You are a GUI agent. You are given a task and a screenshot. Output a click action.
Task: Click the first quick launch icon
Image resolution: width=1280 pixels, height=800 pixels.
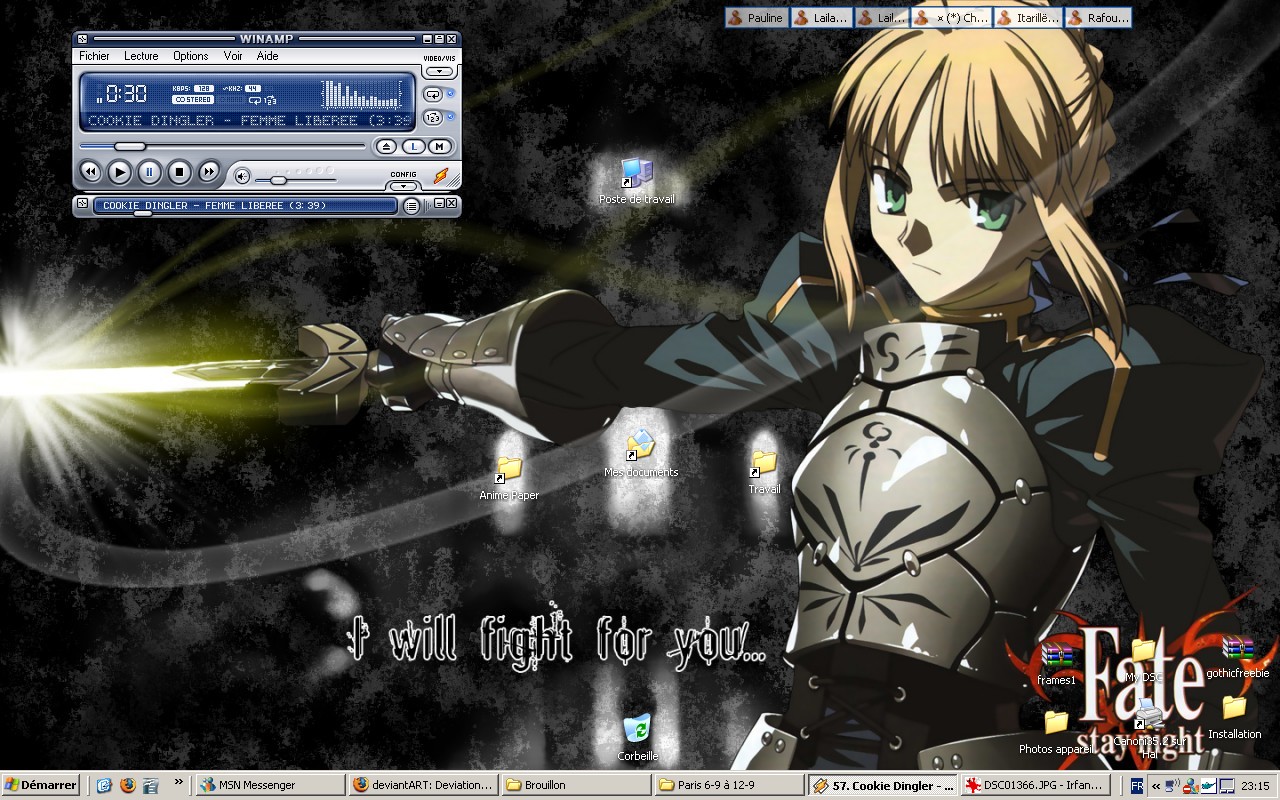[104, 785]
